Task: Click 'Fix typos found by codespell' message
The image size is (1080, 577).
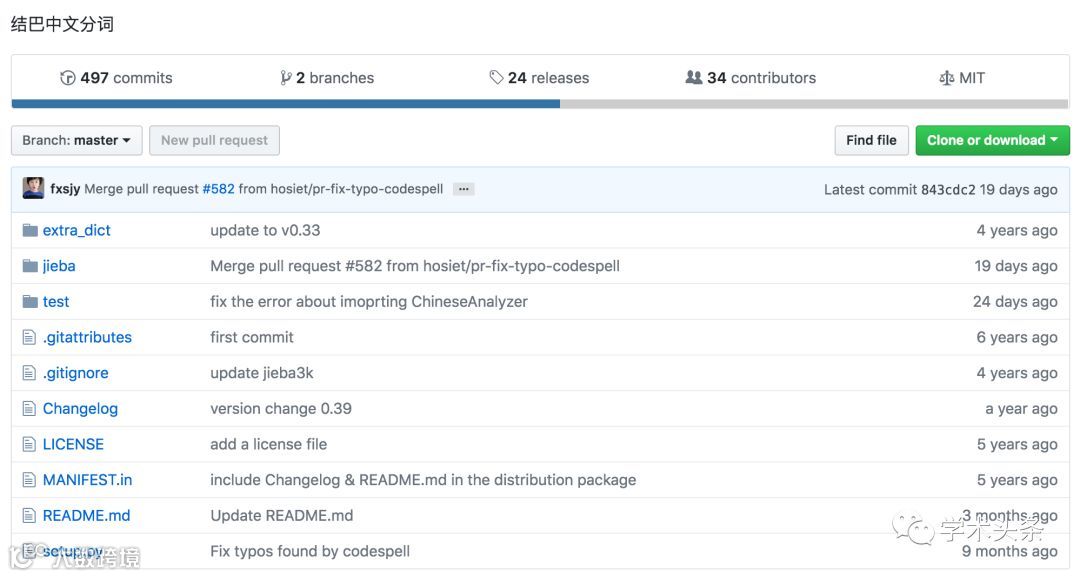Action: (x=310, y=552)
